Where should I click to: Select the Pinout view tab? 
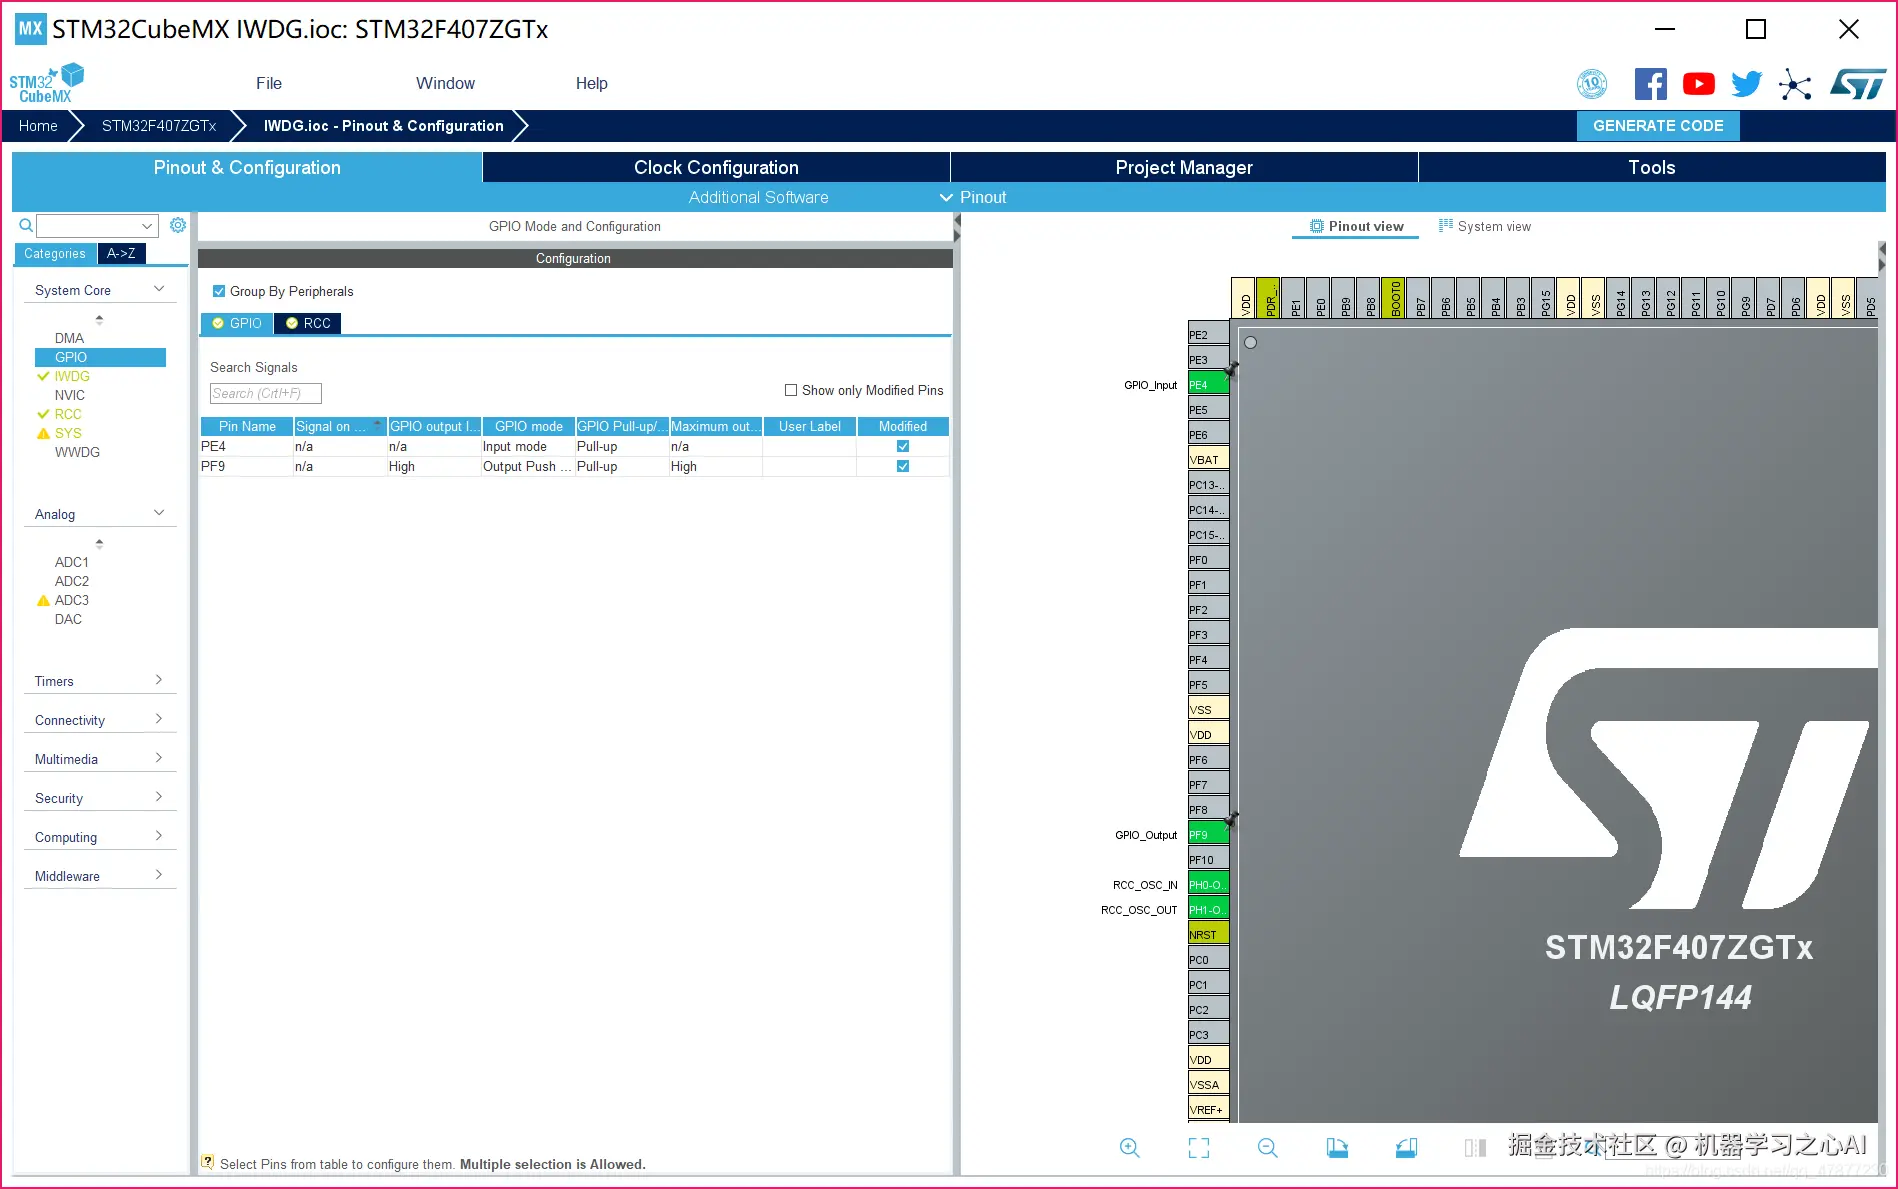point(1356,226)
